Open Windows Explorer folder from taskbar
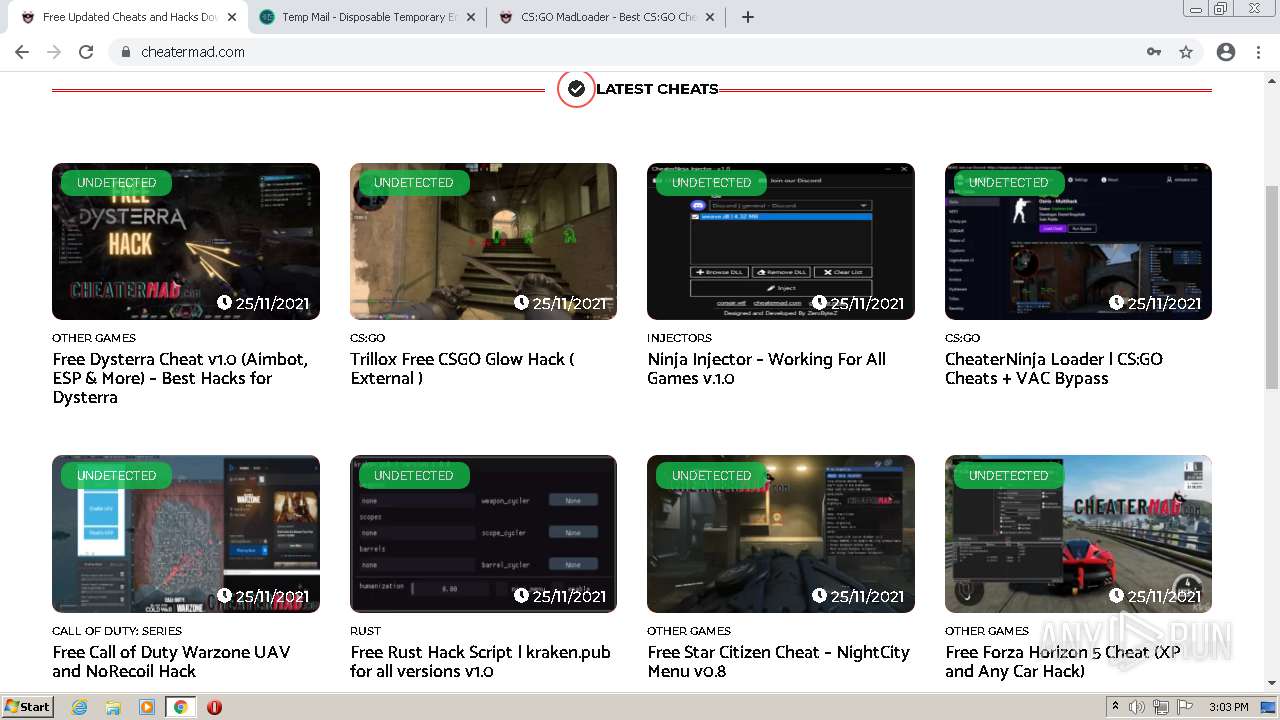The height and width of the screenshot is (720, 1280). pyautogui.click(x=113, y=707)
